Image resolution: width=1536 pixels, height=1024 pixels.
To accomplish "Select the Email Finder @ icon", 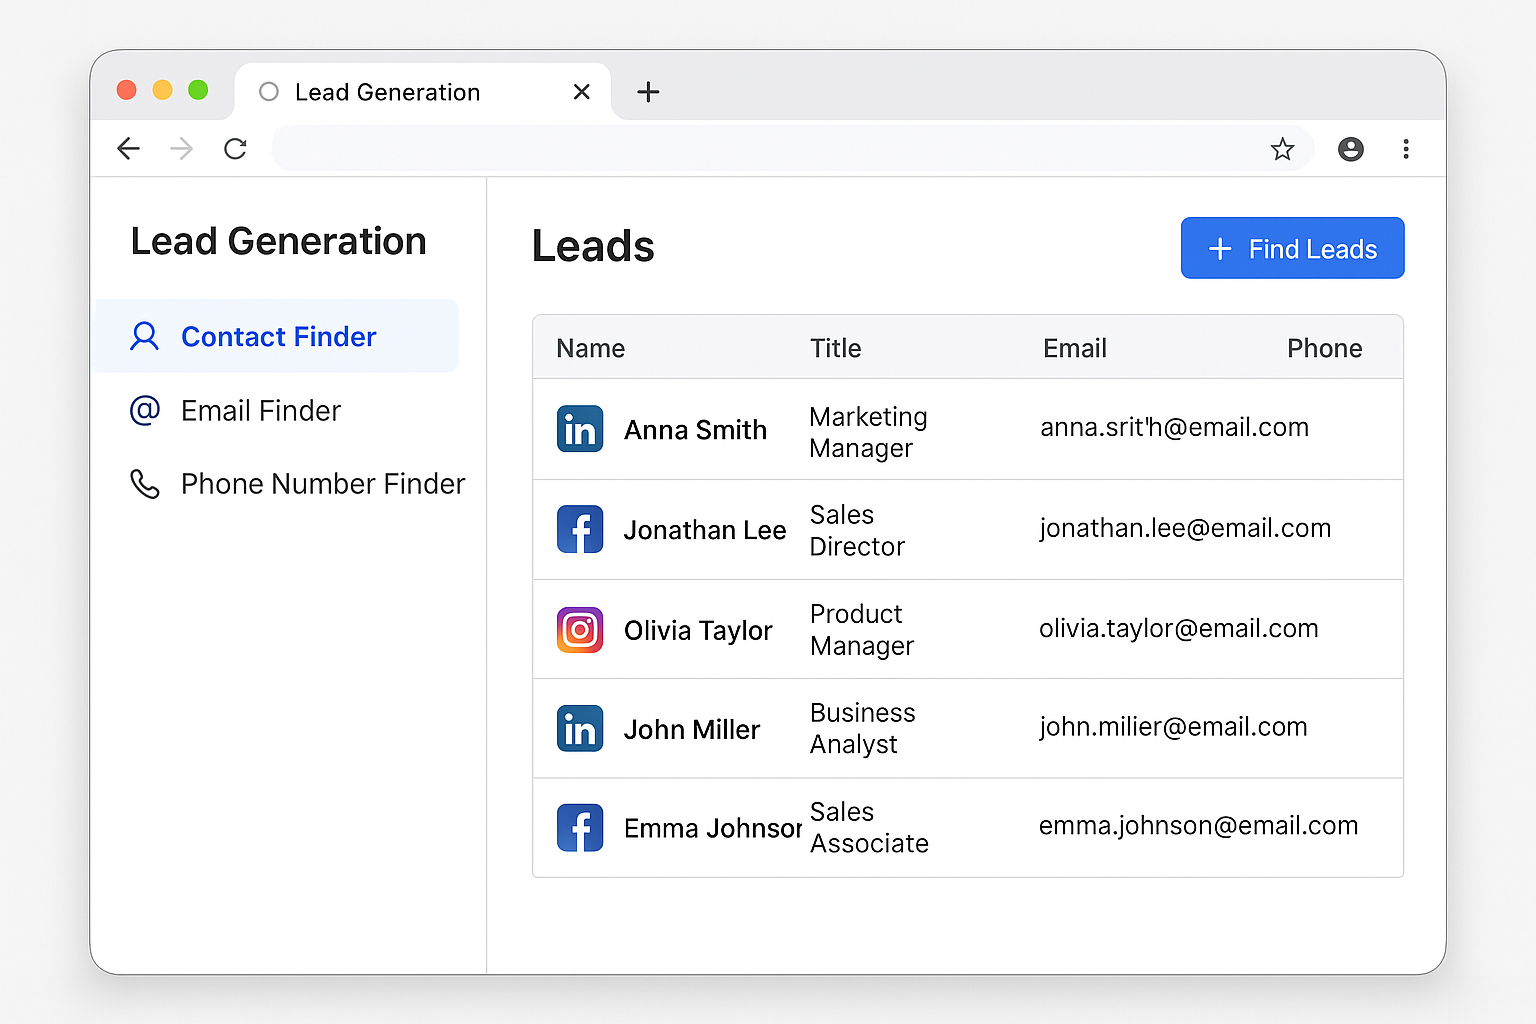I will [x=146, y=410].
